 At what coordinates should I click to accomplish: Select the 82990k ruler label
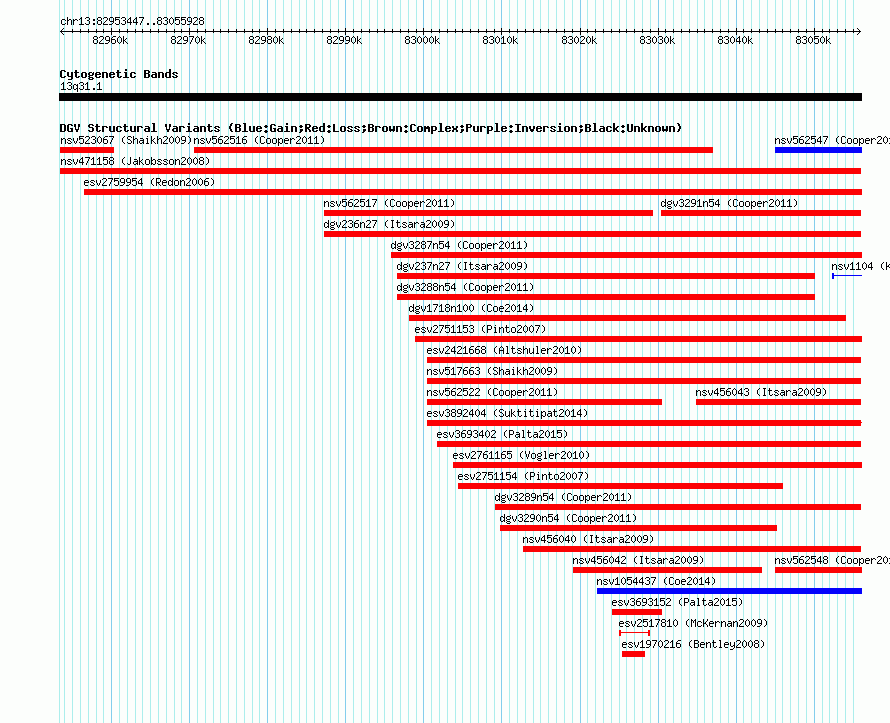[344, 40]
